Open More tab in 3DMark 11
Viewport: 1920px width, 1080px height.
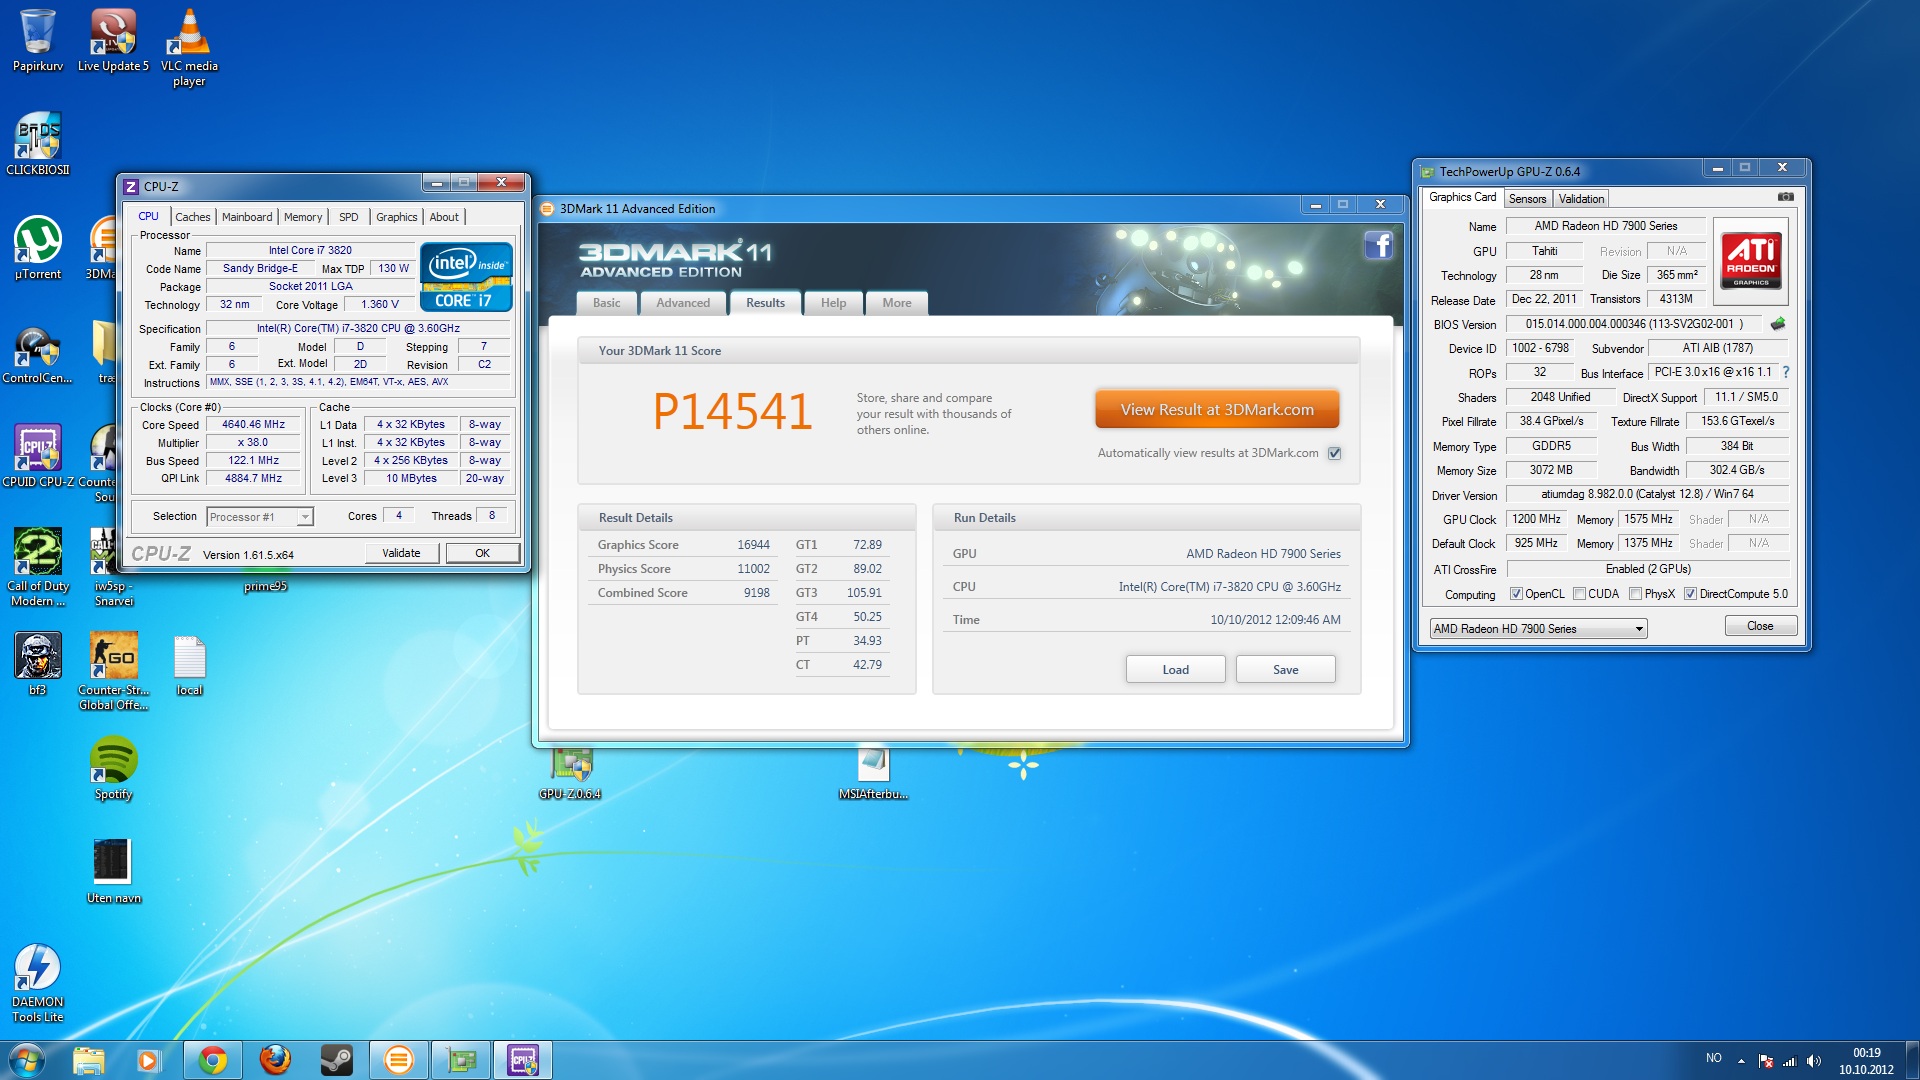tap(897, 303)
